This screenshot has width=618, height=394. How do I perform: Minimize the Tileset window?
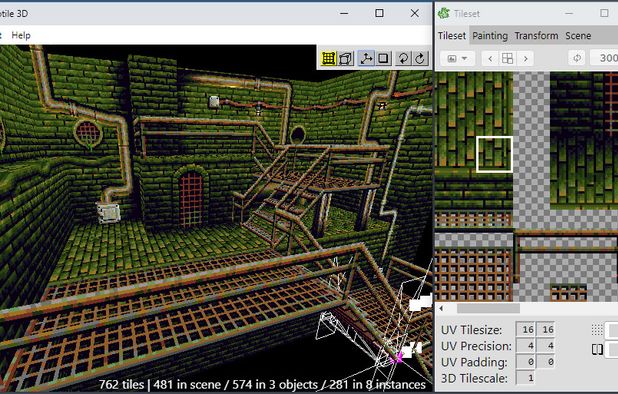pos(569,13)
